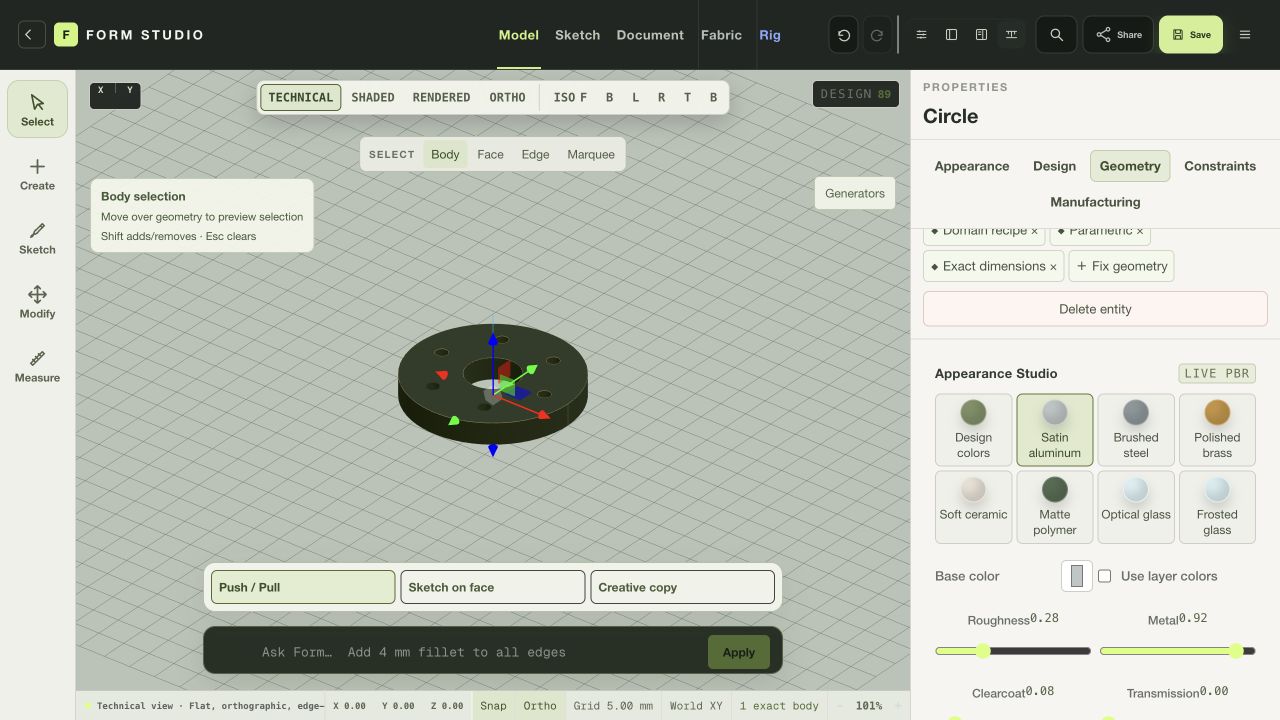
Task: Open the Generators panel
Action: [x=855, y=193]
